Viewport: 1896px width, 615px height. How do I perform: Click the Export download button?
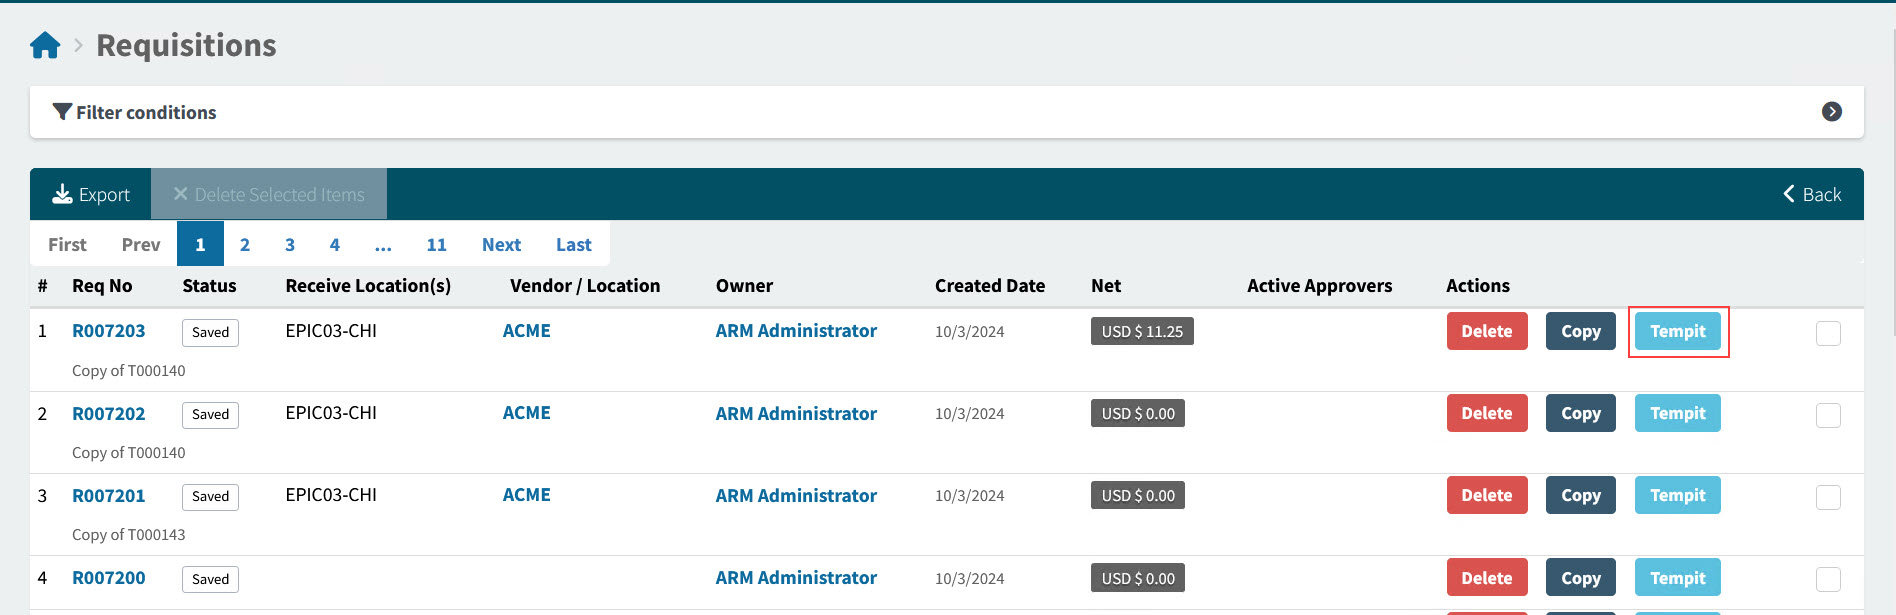91,194
